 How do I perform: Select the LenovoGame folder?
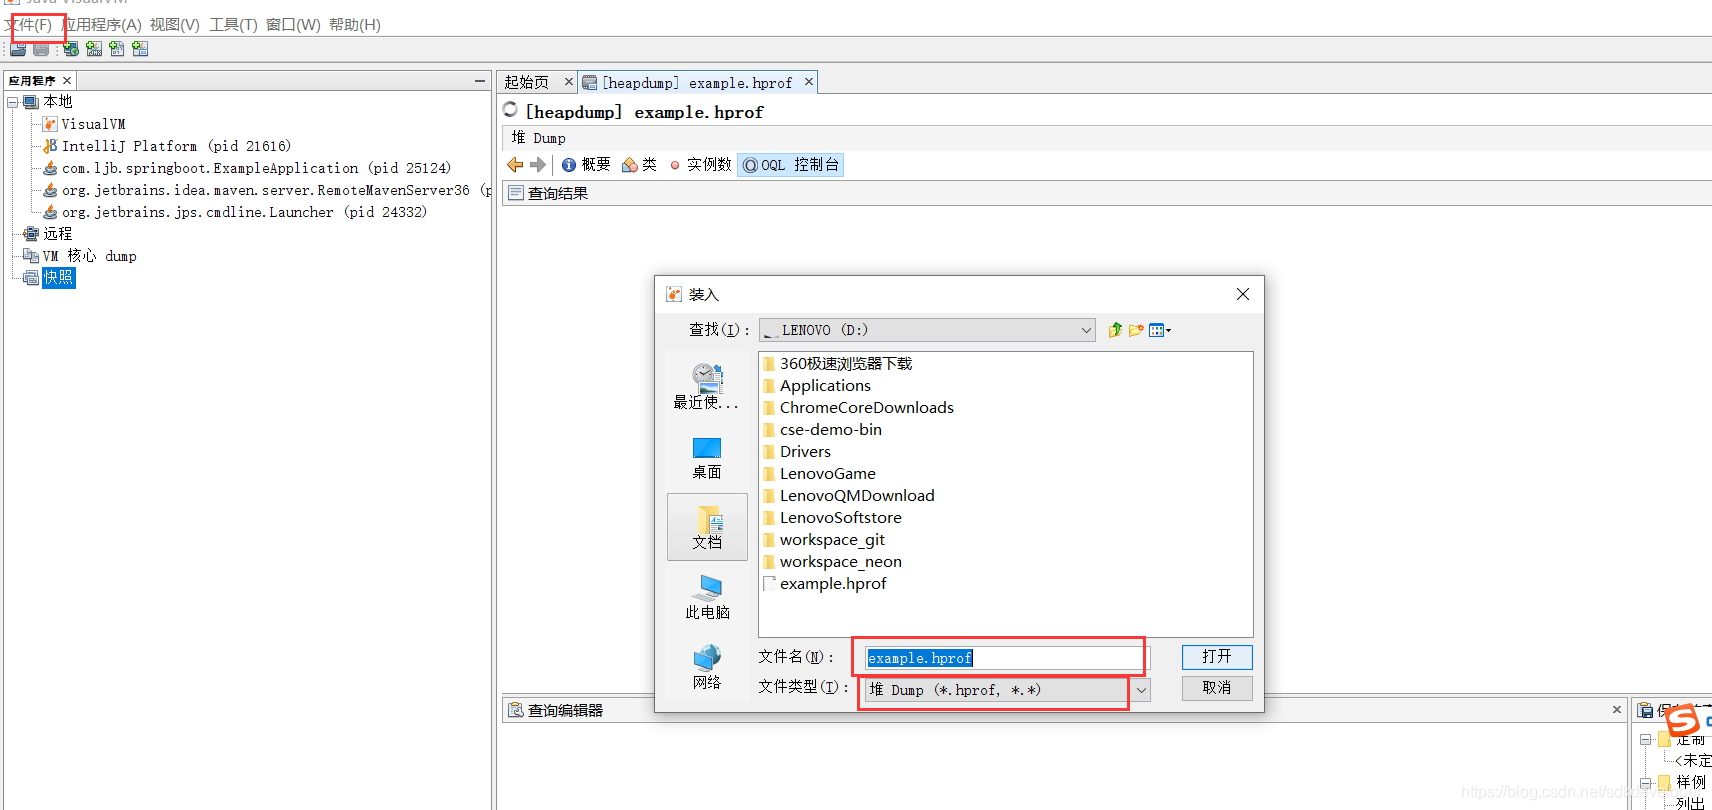point(819,474)
